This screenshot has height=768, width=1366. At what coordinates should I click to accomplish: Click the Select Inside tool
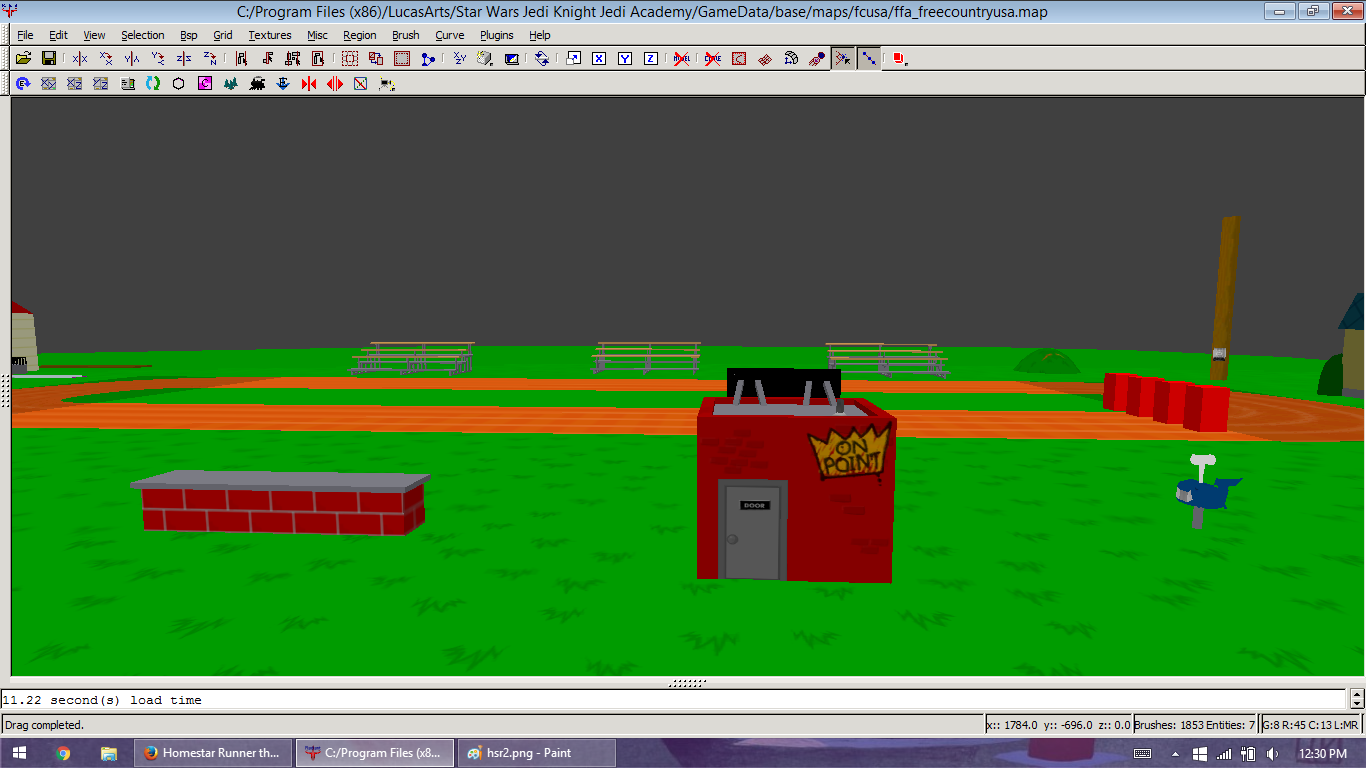(x=318, y=59)
